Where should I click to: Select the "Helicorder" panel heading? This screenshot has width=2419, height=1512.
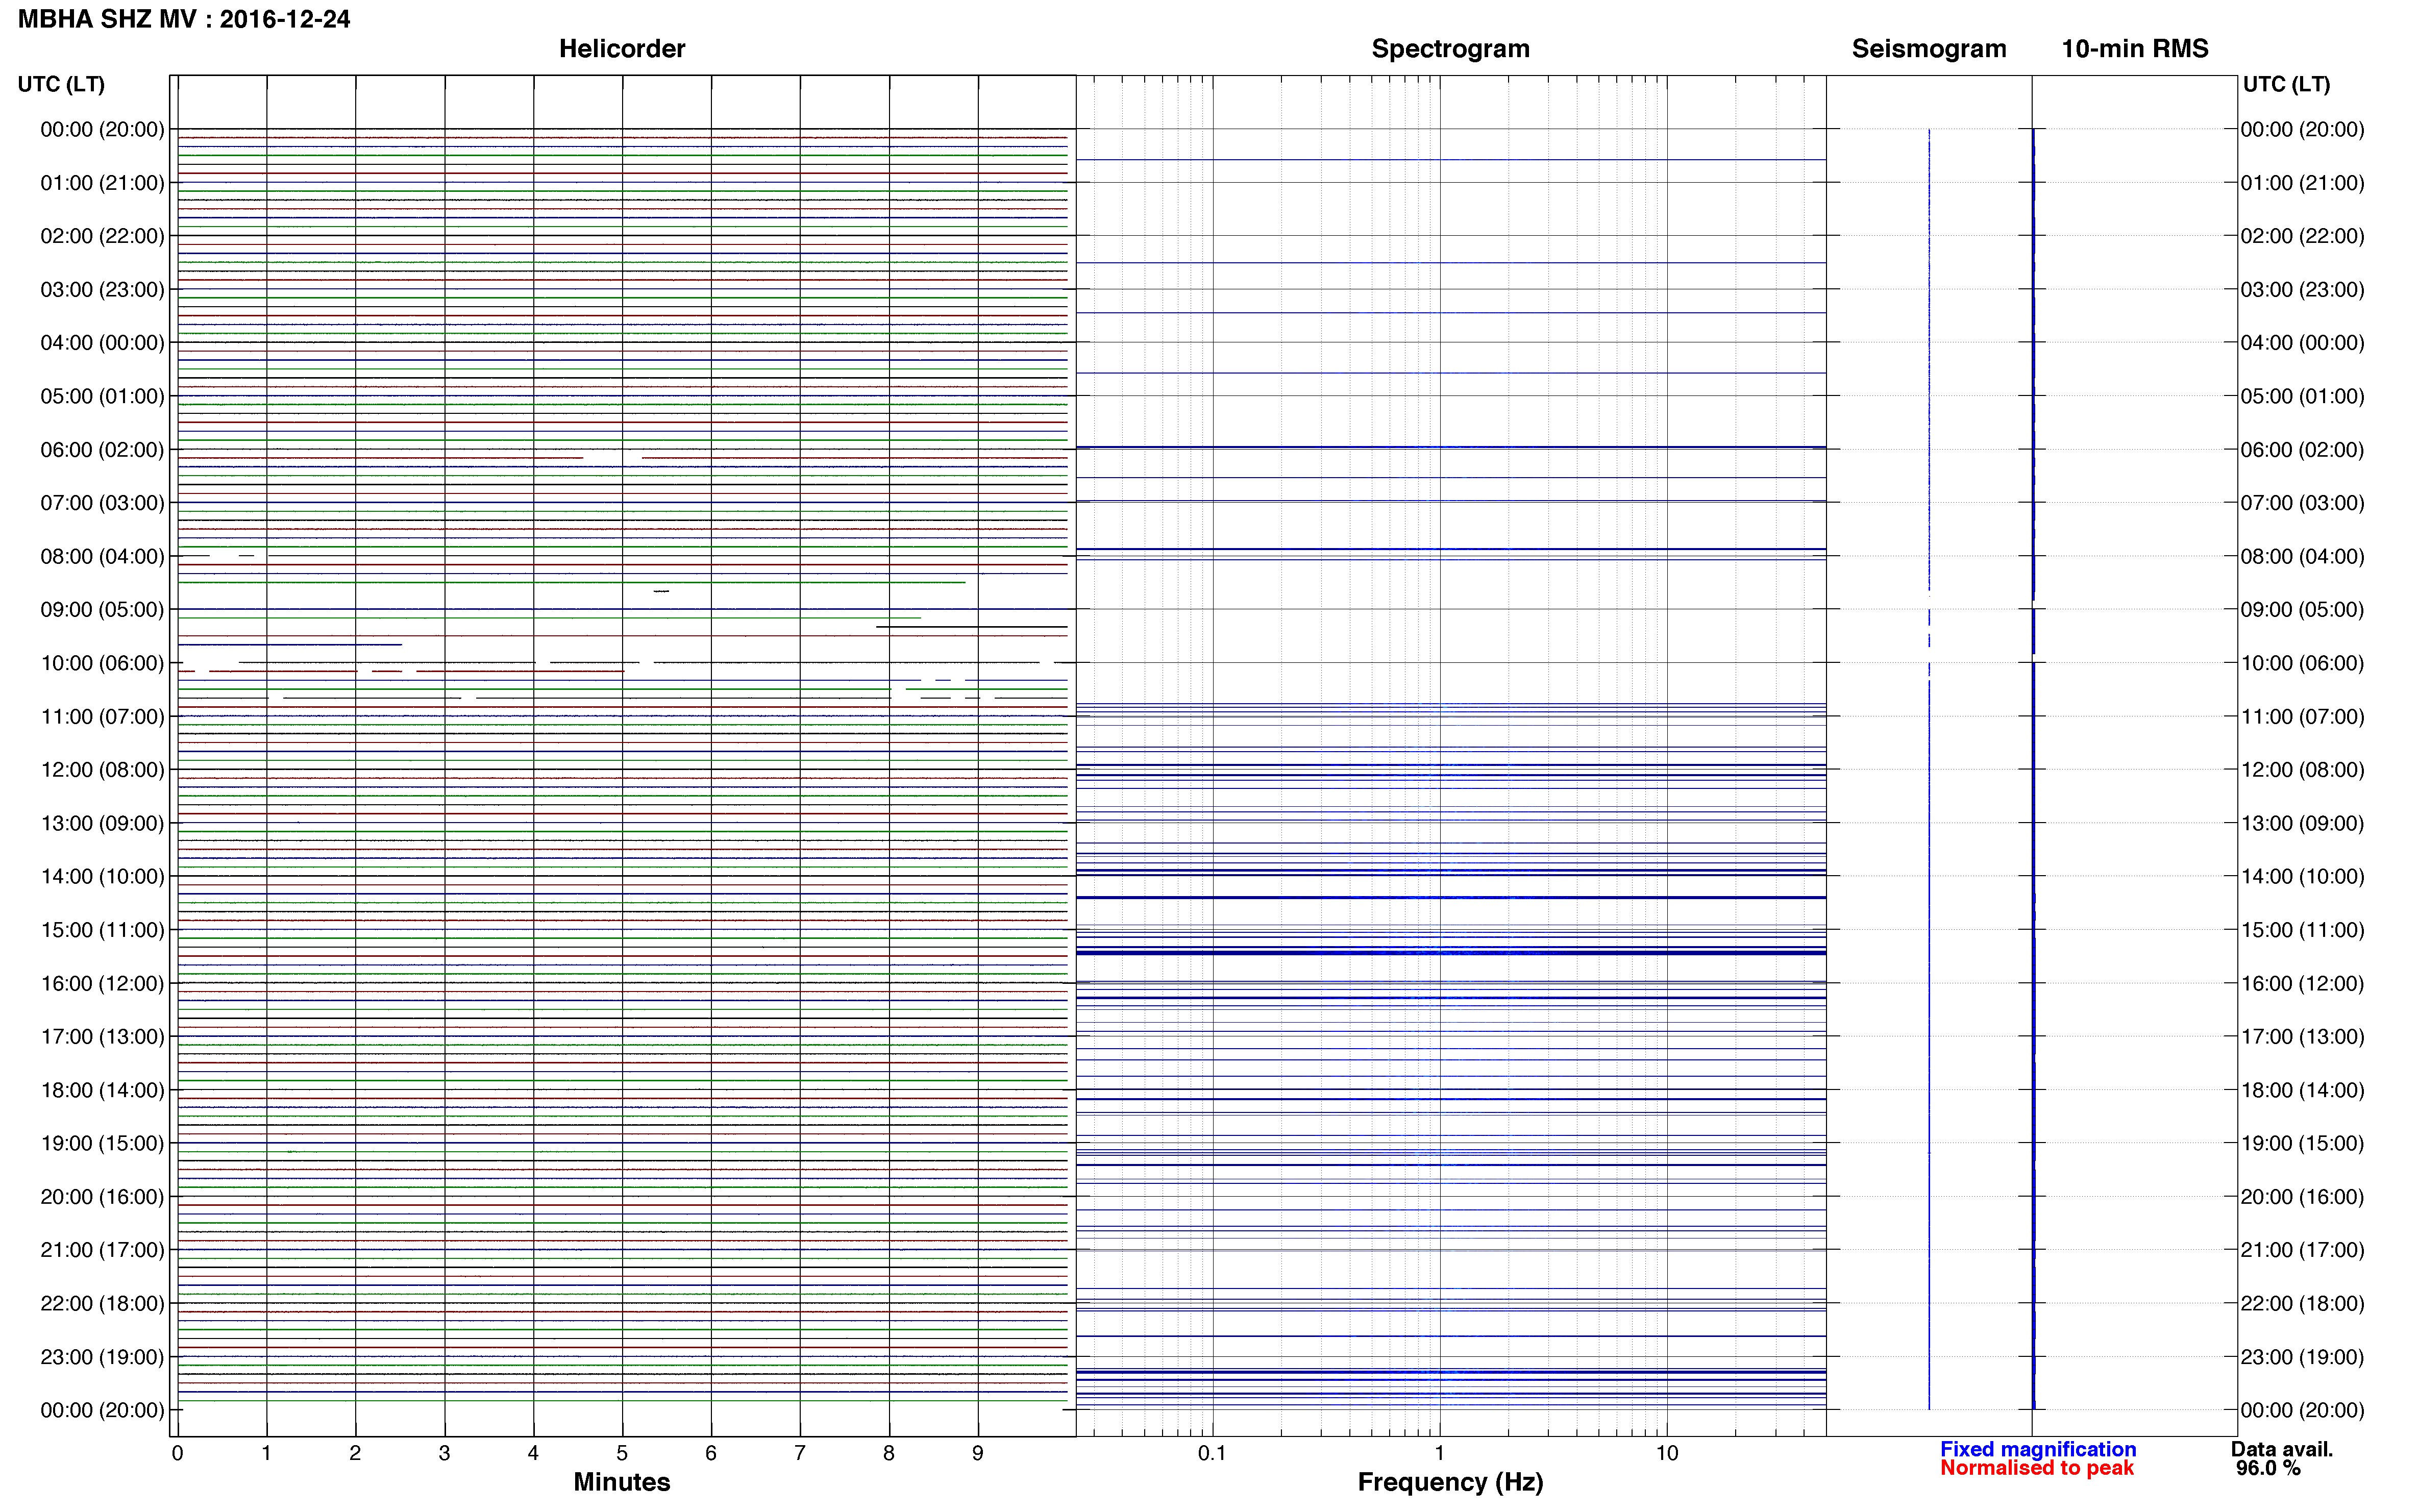tap(622, 49)
